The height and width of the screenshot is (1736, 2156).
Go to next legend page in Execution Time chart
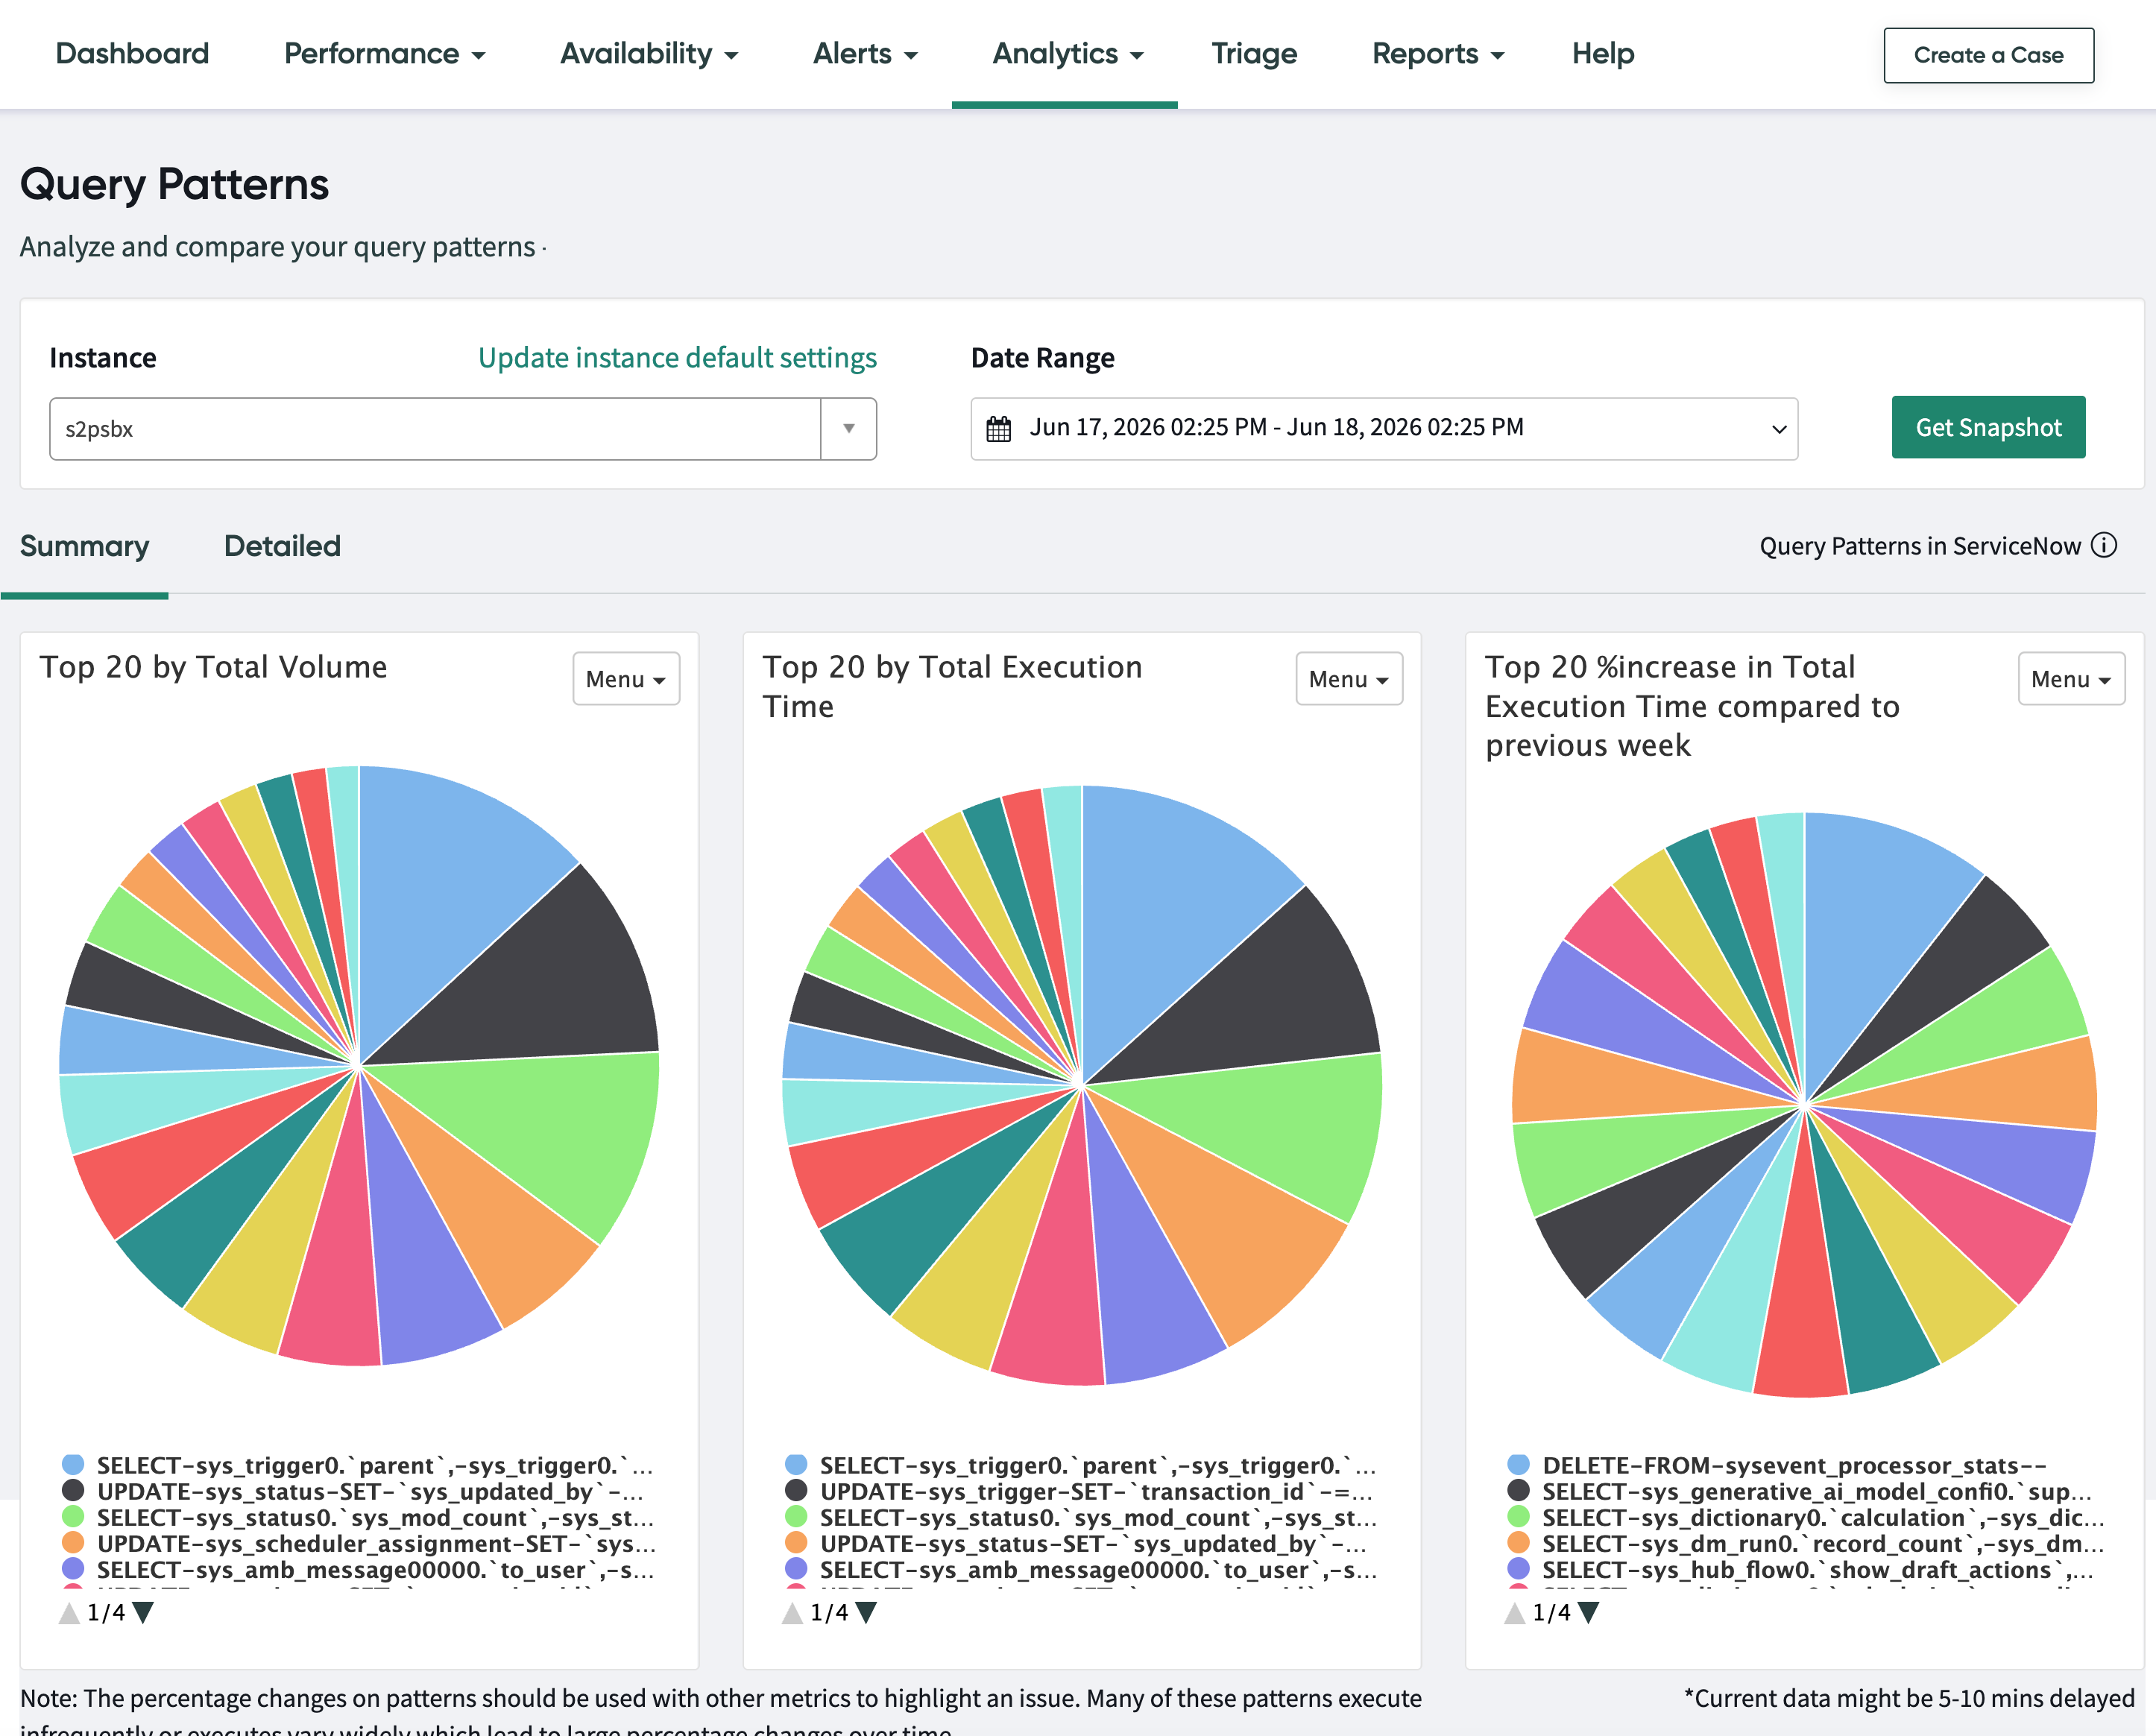pos(866,1613)
